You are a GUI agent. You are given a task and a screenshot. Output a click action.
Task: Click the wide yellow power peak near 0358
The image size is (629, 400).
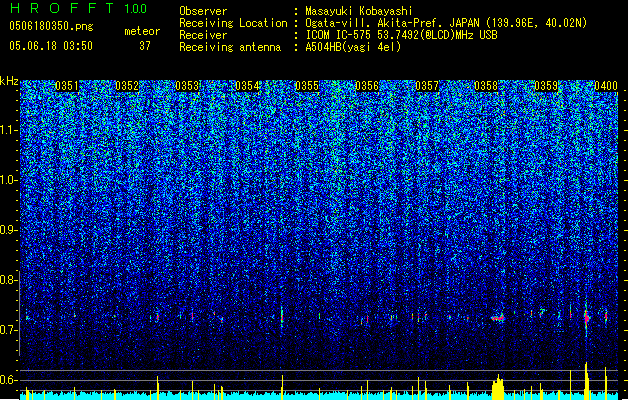click(x=498, y=387)
